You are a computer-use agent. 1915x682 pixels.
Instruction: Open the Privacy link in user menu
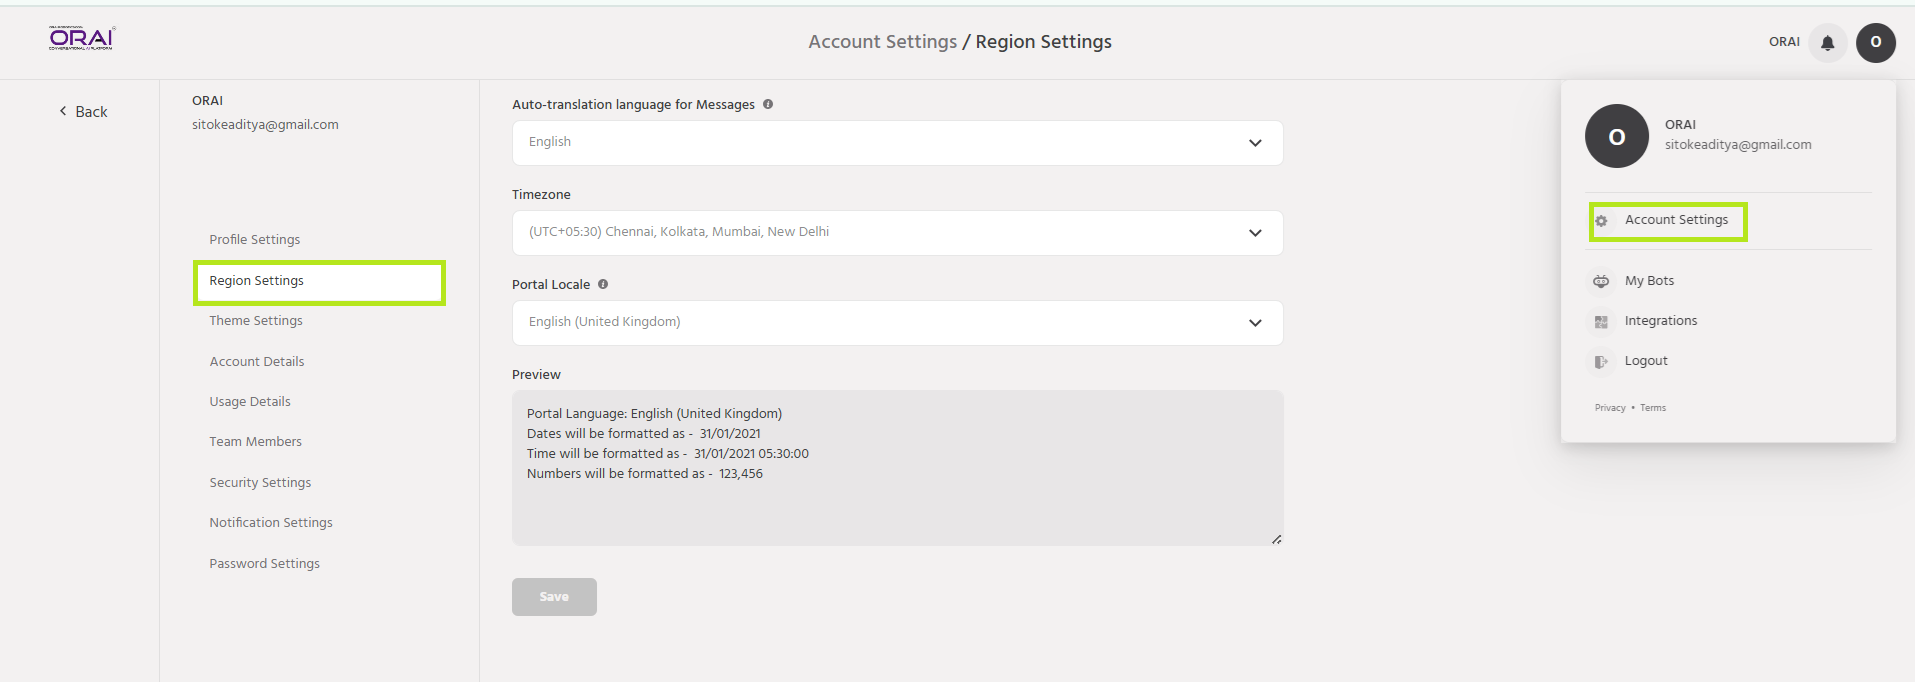[x=1609, y=408]
